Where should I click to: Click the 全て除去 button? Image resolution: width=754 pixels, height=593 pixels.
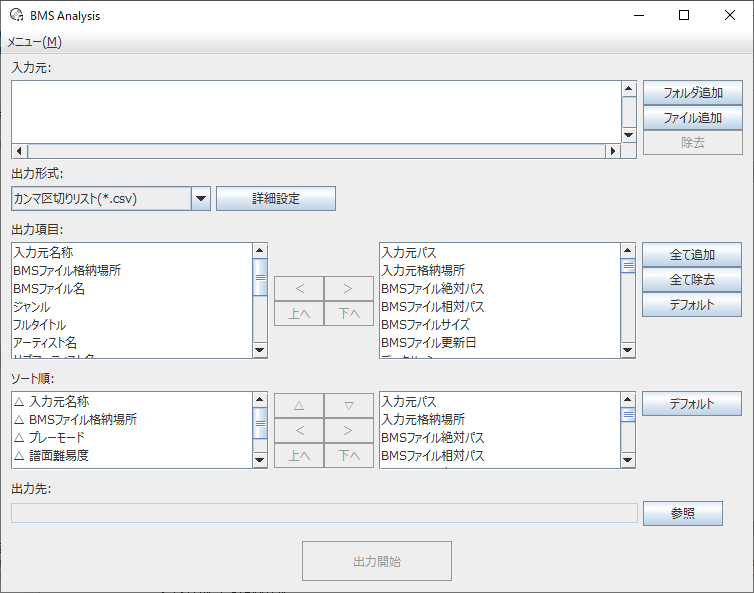(x=691, y=279)
